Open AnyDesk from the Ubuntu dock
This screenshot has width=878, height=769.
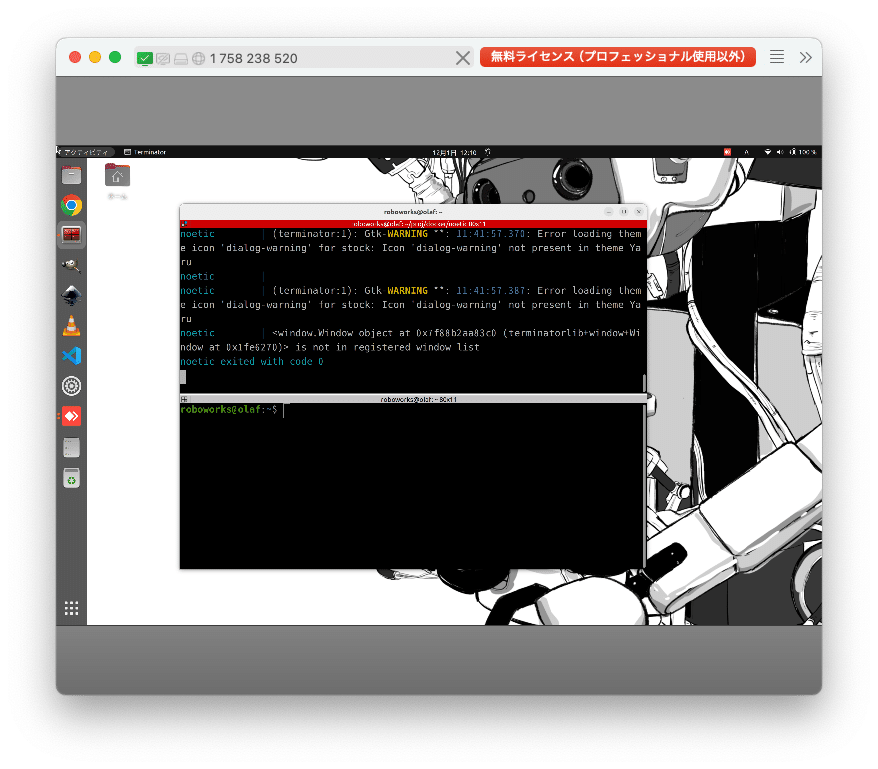tap(71, 416)
